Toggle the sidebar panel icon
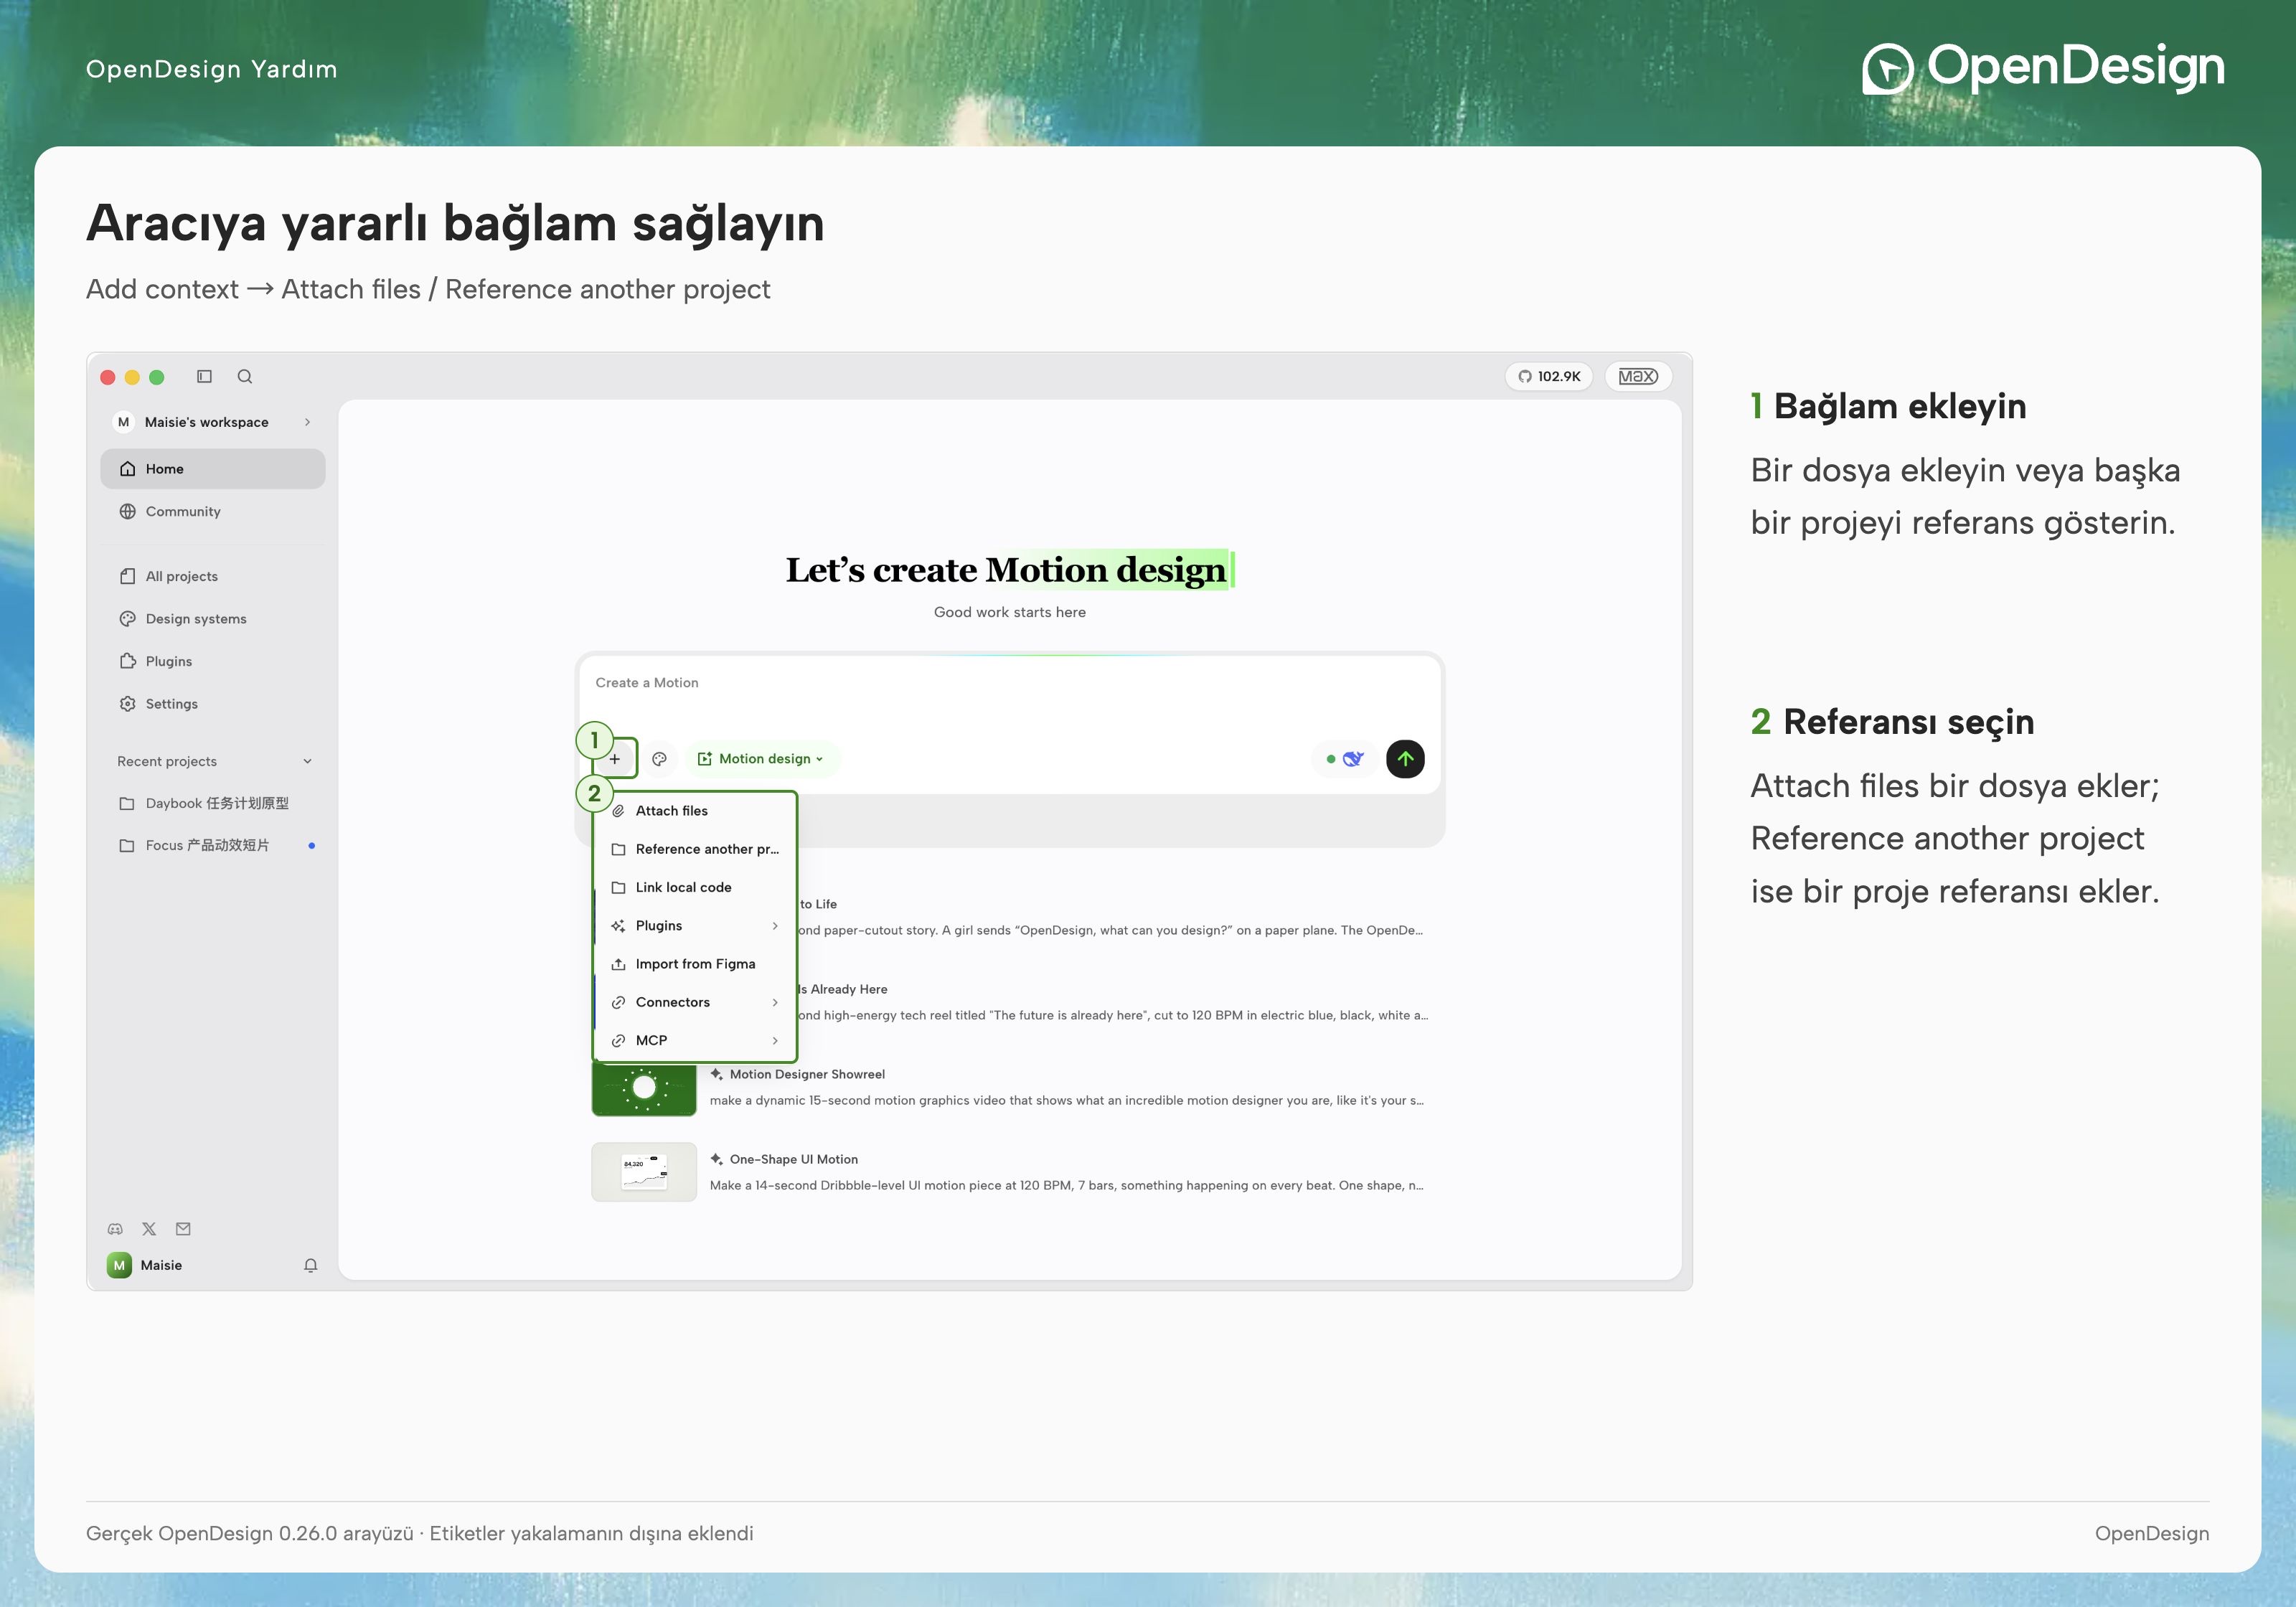Image resolution: width=2296 pixels, height=1607 pixels. click(204, 376)
